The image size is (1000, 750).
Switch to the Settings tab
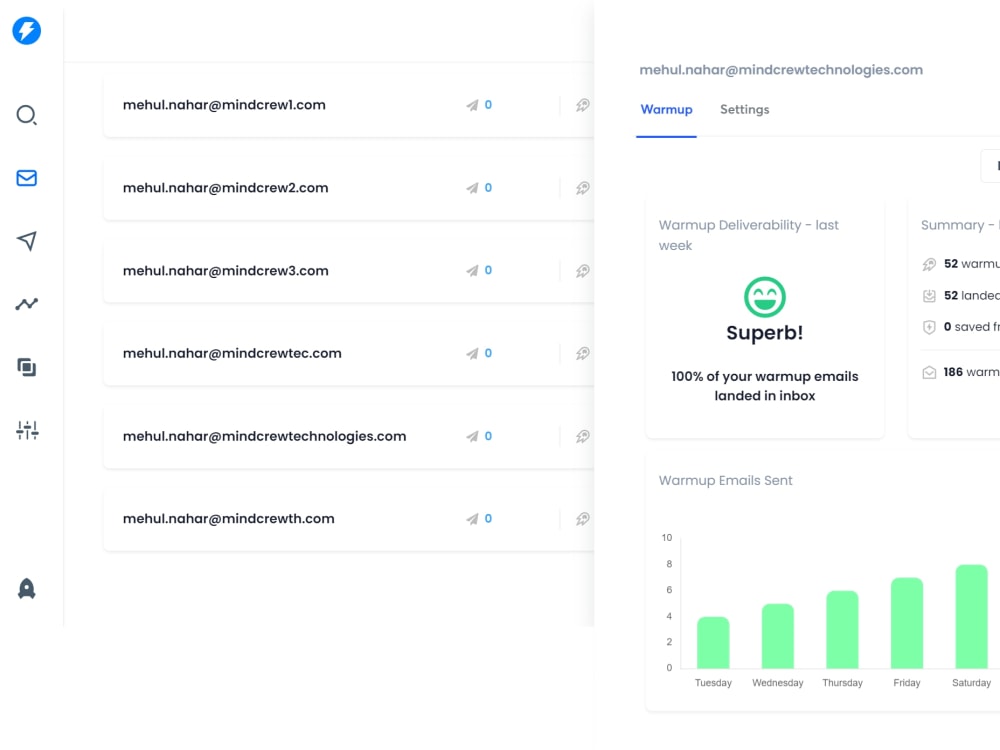click(744, 110)
